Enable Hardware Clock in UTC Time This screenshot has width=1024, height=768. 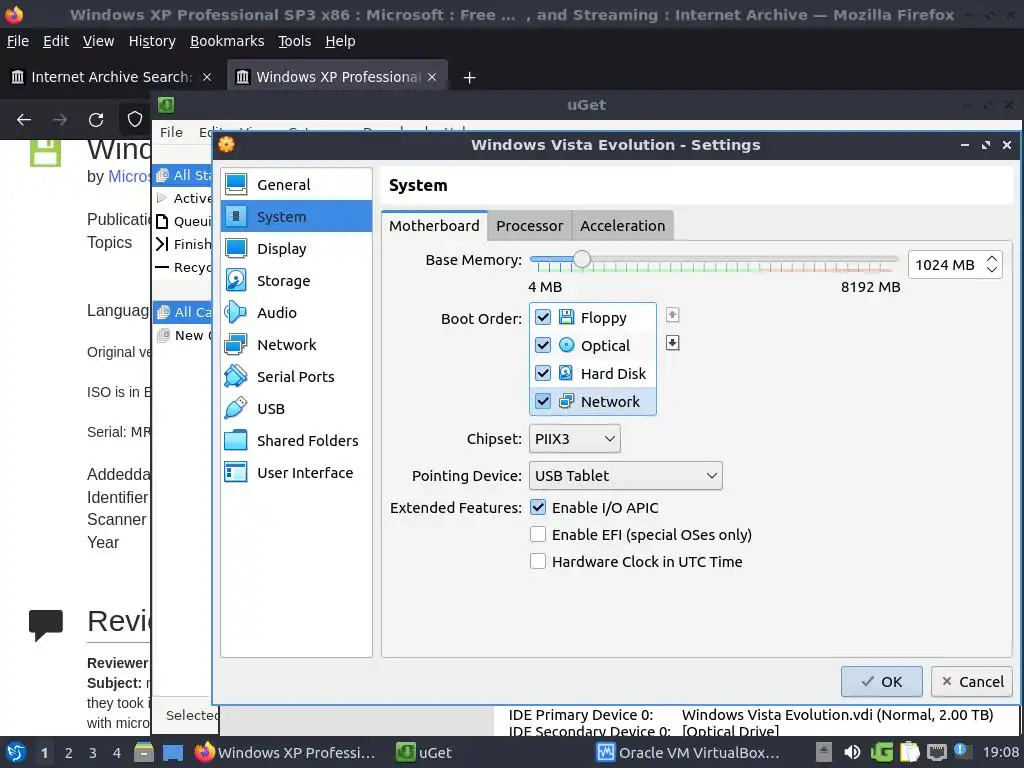(538, 561)
